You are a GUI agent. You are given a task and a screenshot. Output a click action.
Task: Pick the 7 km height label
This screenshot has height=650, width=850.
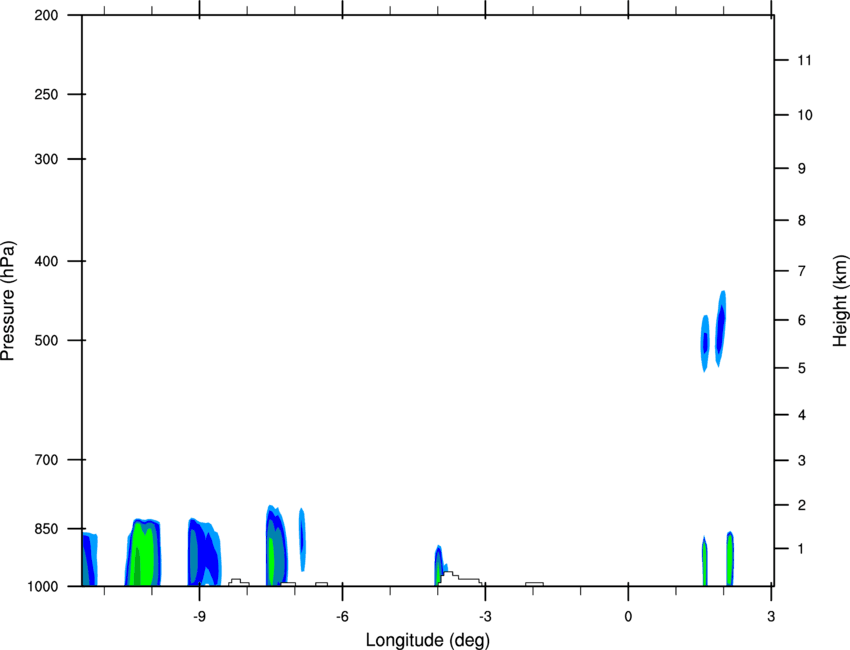[801, 271]
